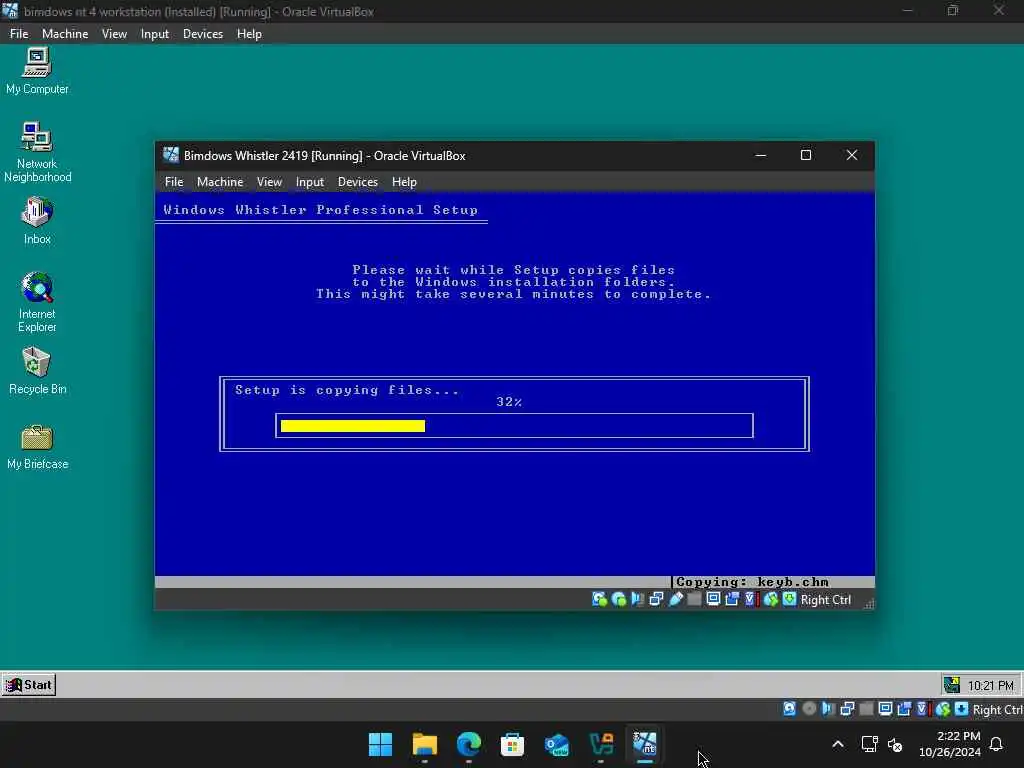Open host network status tray icon
The width and height of the screenshot is (1024, 768).
869,744
